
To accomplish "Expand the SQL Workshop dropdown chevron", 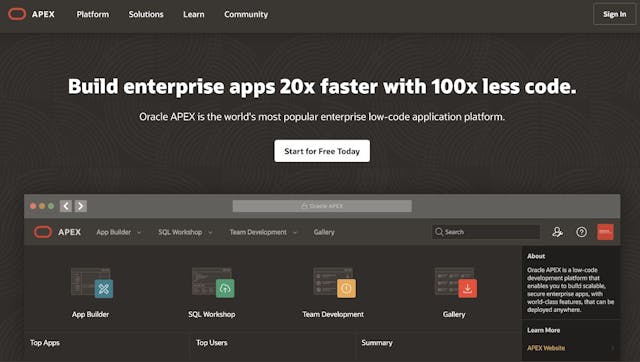I will 210,233.
